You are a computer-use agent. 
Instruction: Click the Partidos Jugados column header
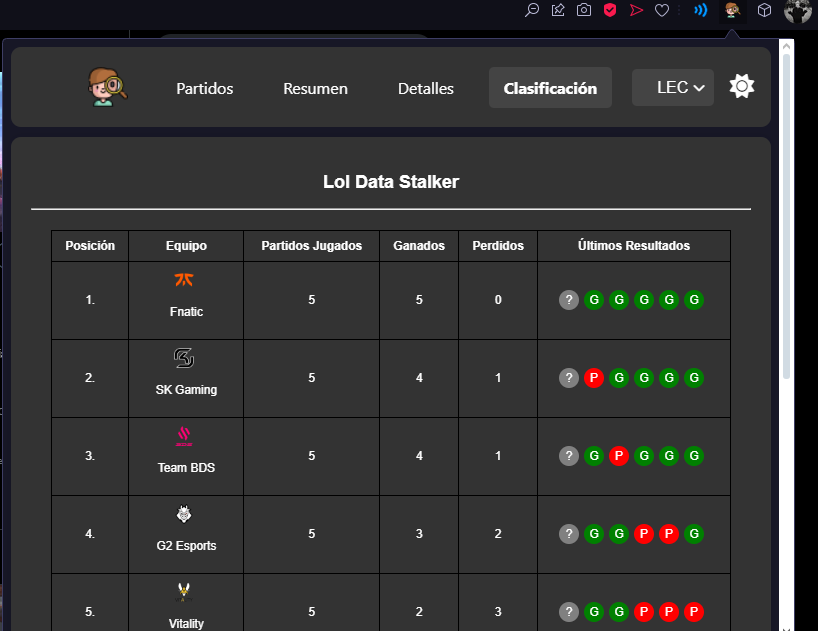(x=311, y=246)
